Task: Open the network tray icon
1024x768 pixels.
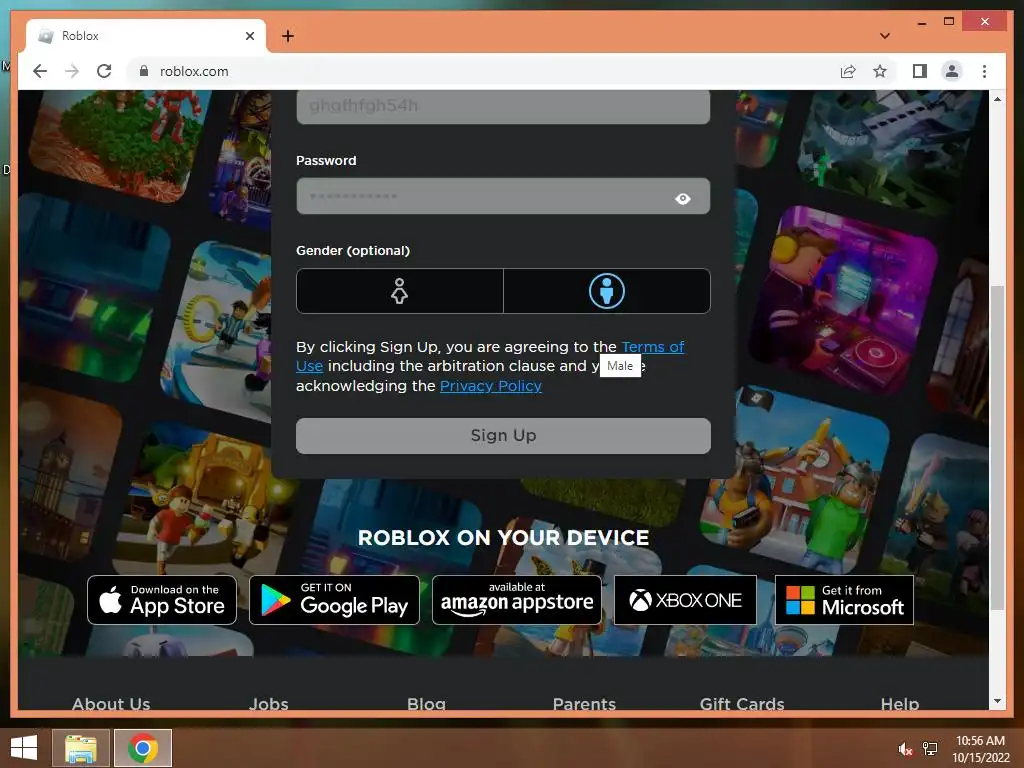Action: (x=930, y=749)
